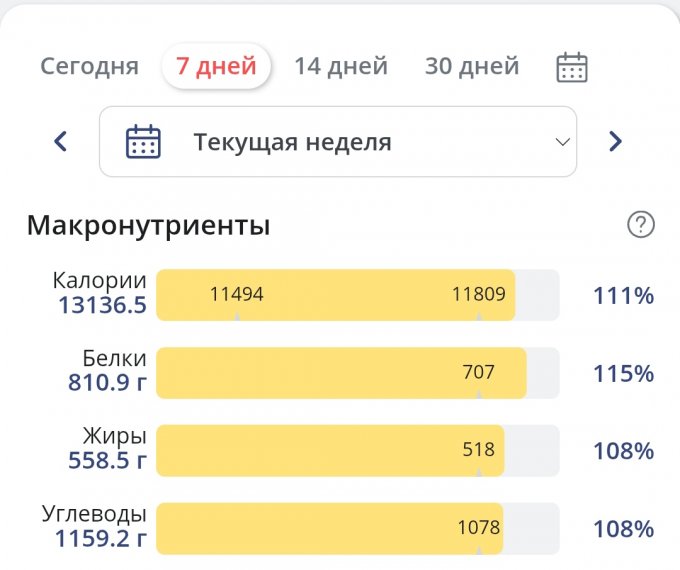This screenshot has height=570, width=680.
Task: Click the Жиры progress bar
Action: 357,450
